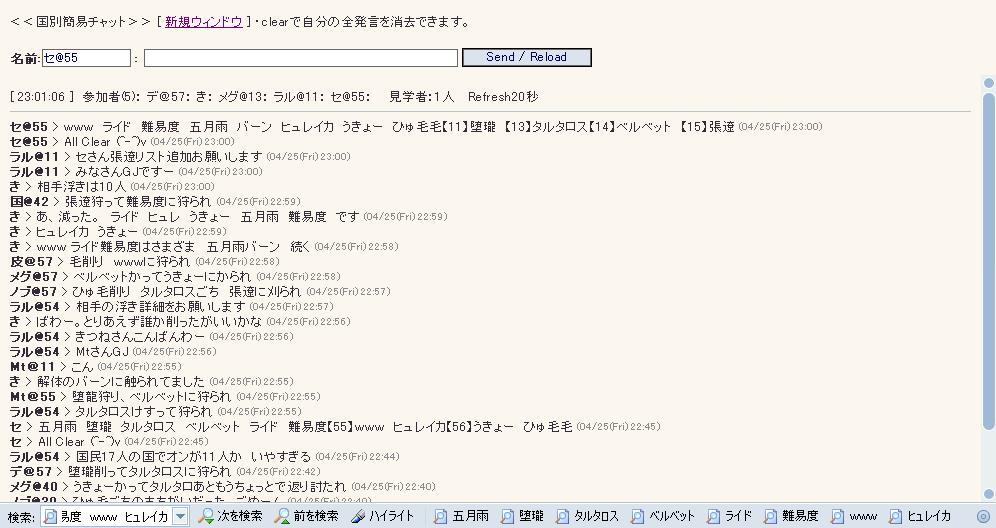Click the ヒュレイカ search keyword button
The height and width of the screenshot is (528, 996).
[x=920, y=516]
